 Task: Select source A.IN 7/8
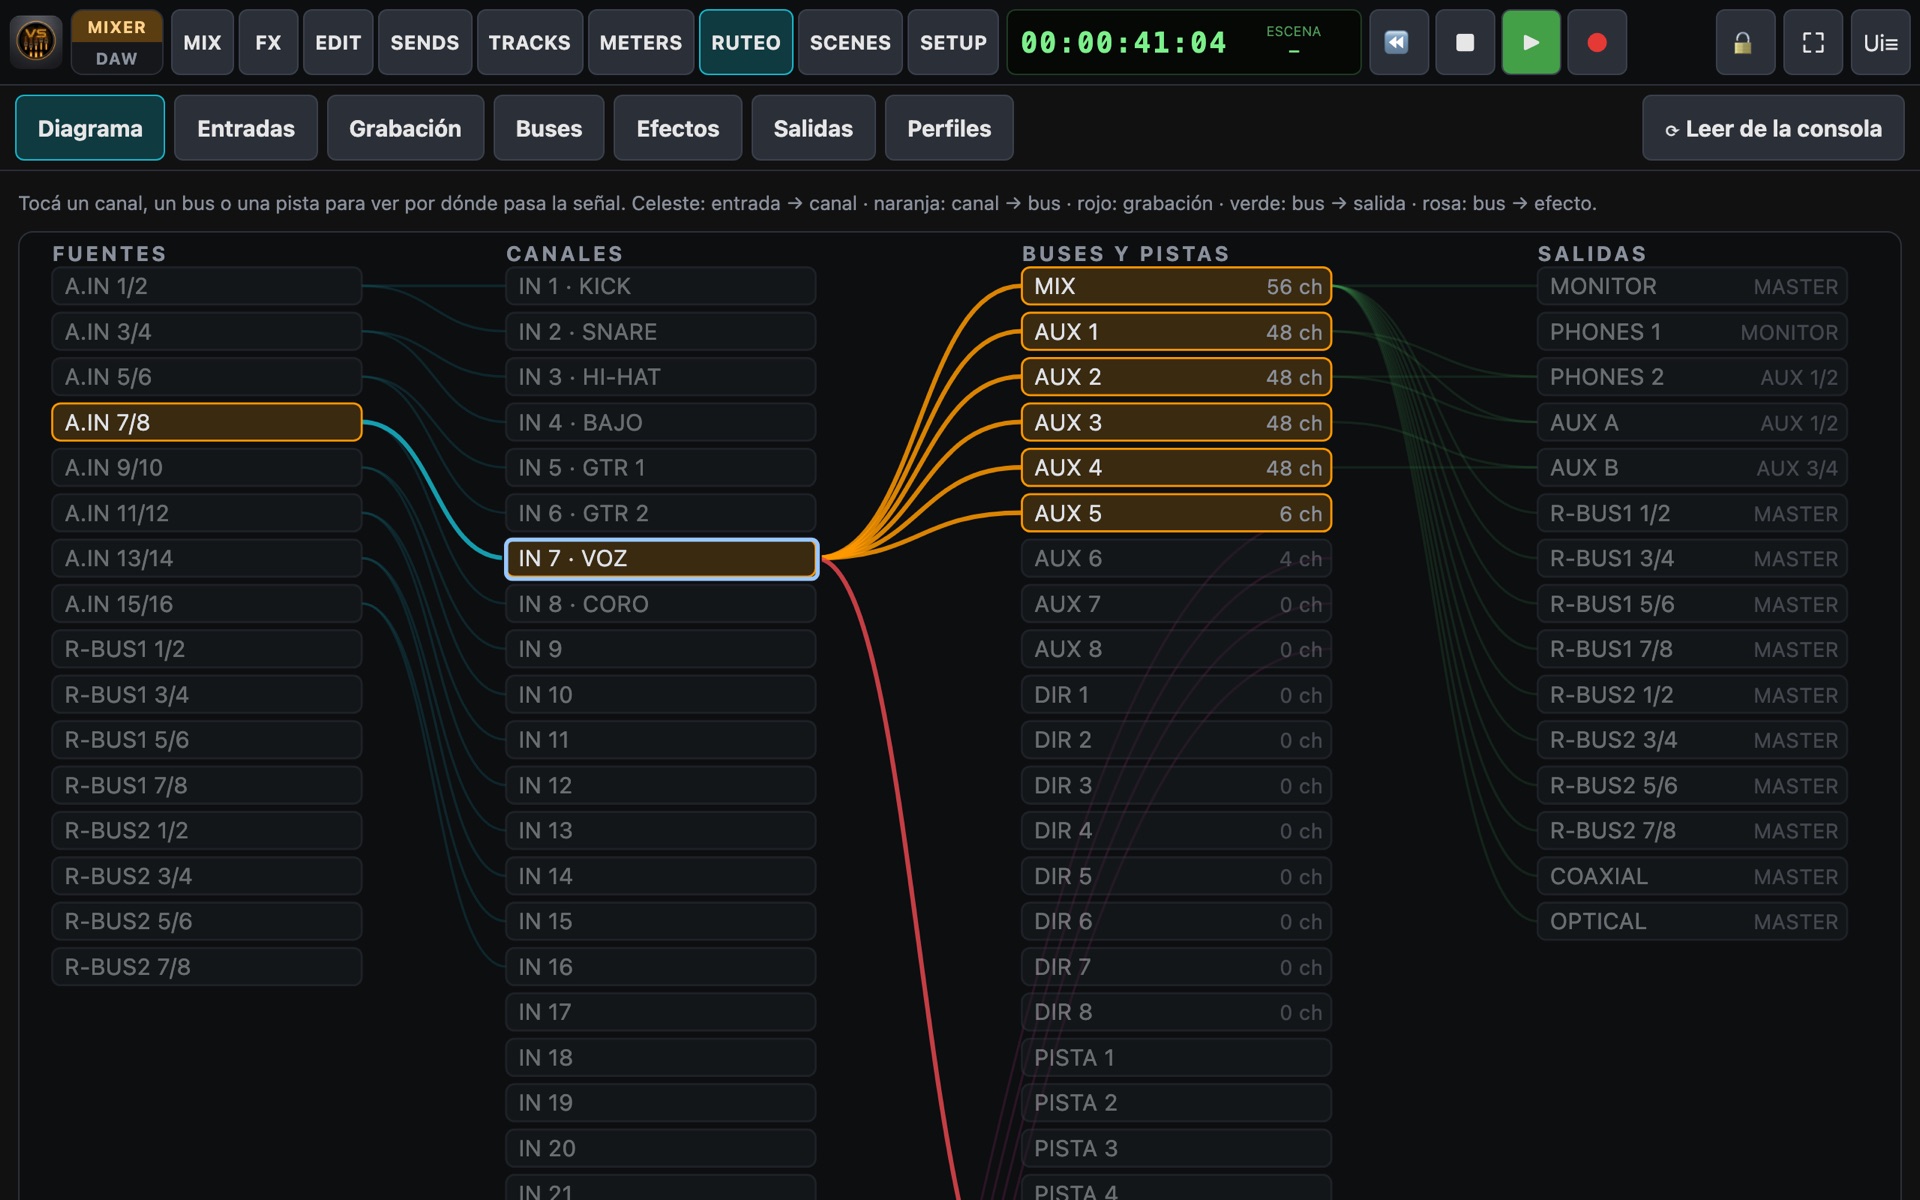point(207,422)
